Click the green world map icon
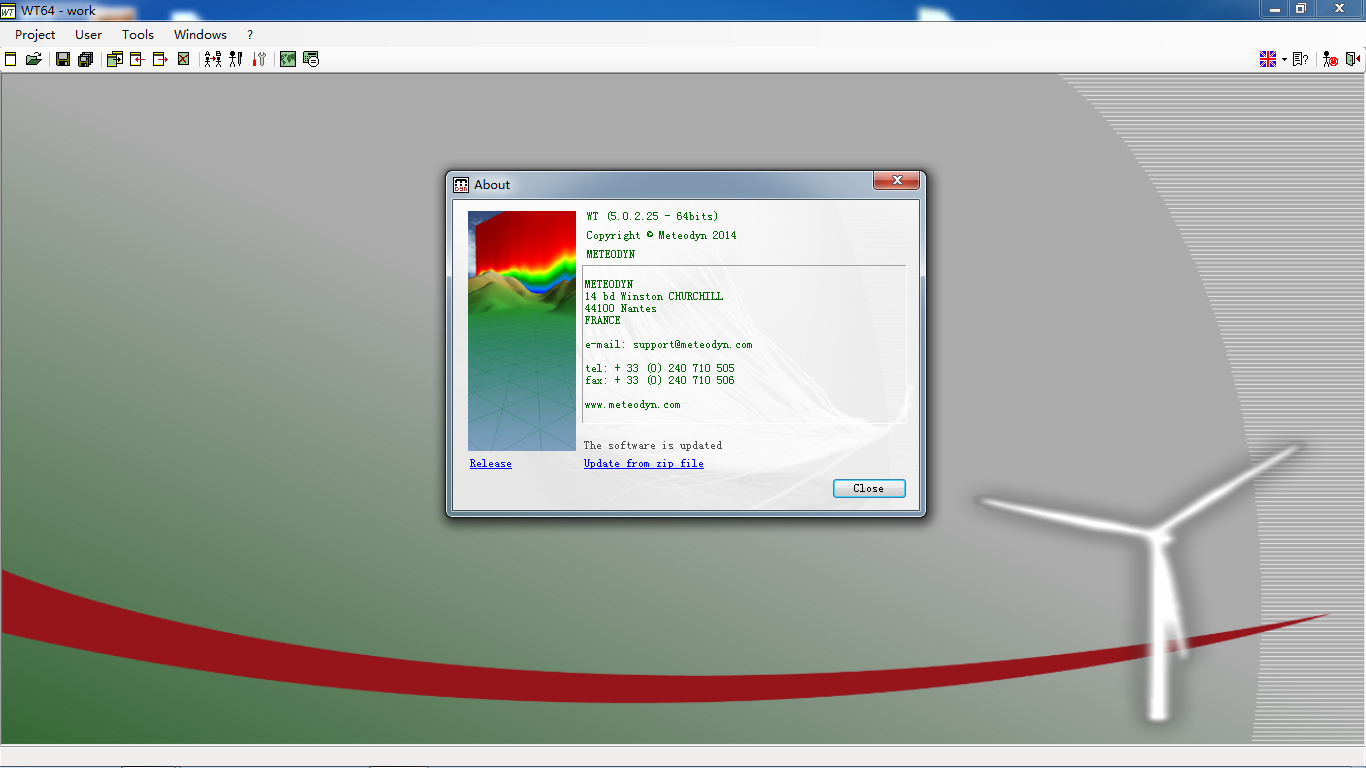 (x=288, y=59)
